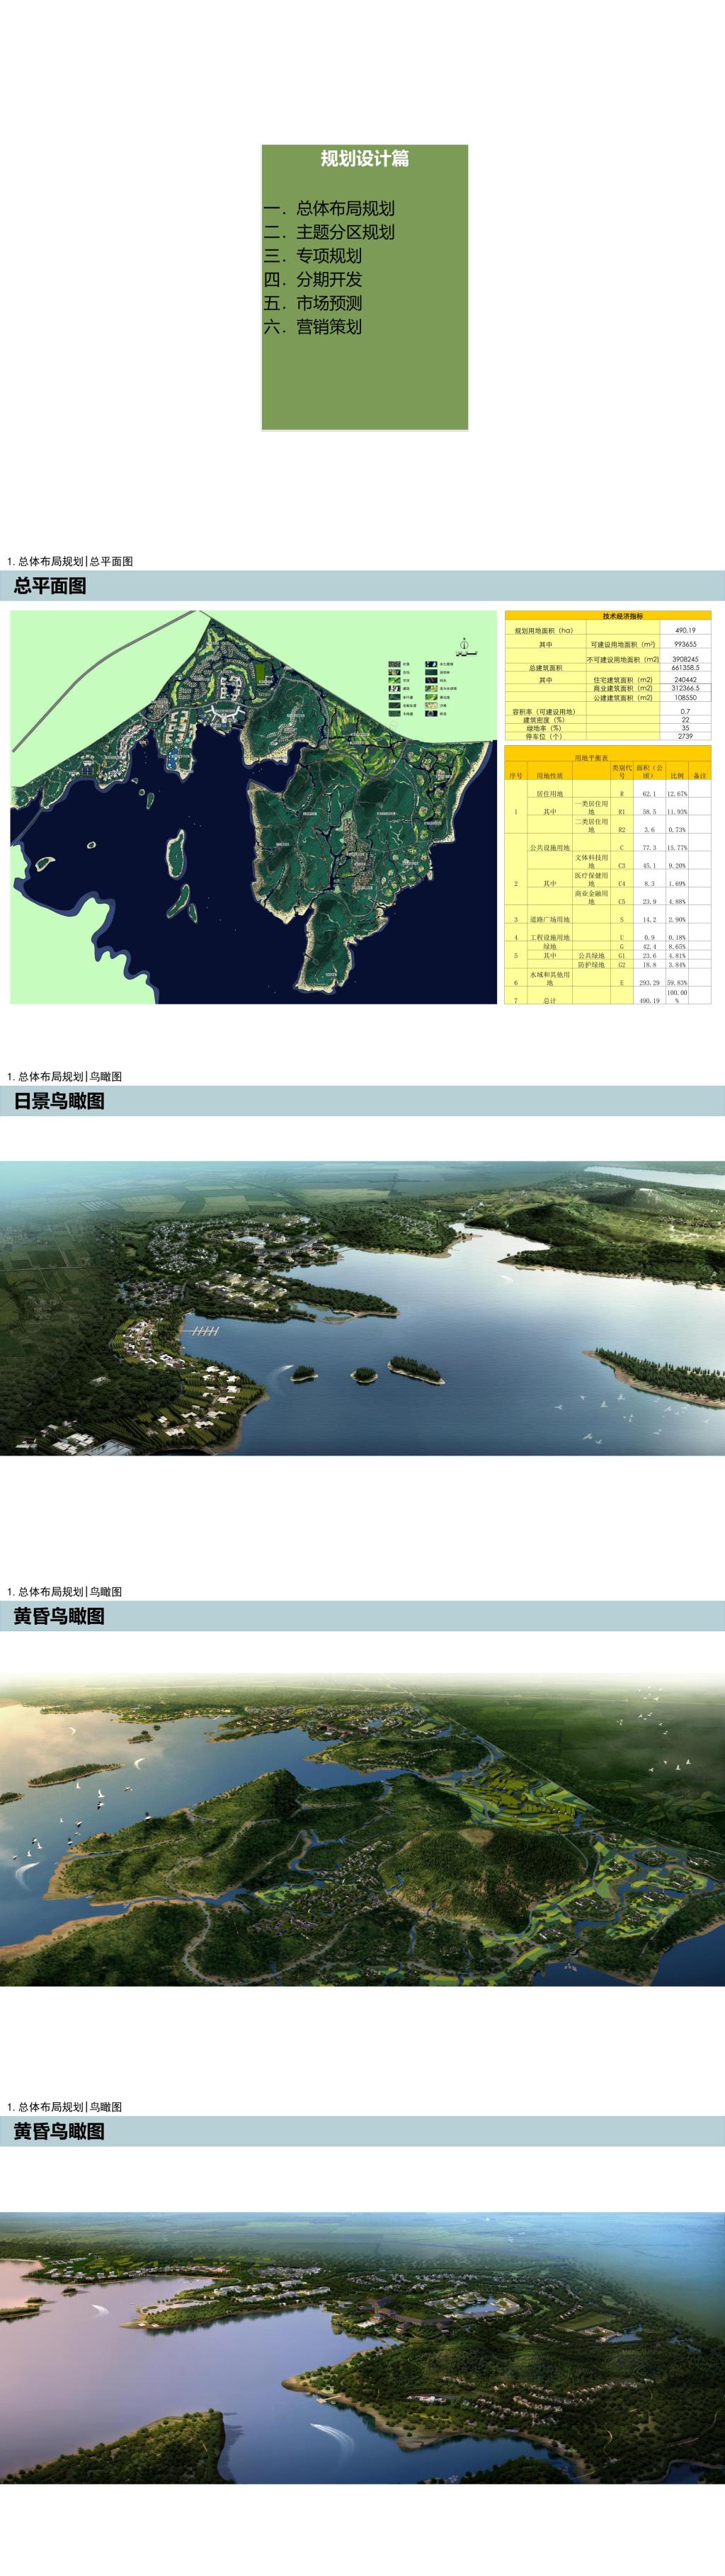Click the 防护绿地 cell
The height and width of the screenshot is (2576, 725).
click(591, 965)
